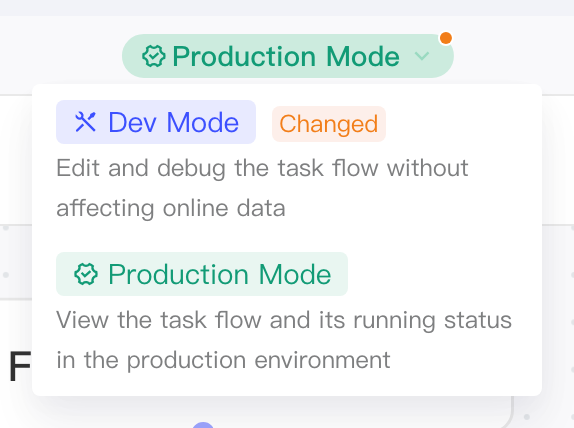Click the 'View the task flow' description line
The image size is (574, 428).
[x=284, y=320]
